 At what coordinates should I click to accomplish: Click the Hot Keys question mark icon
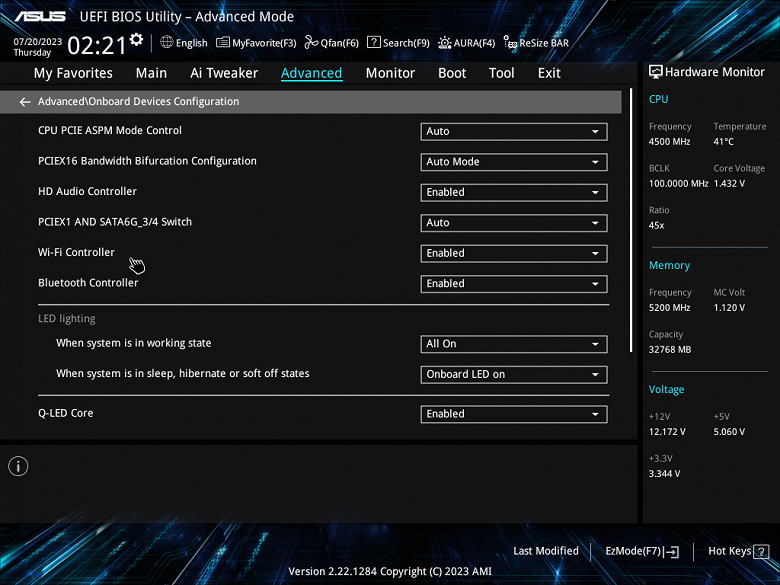coord(761,552)
